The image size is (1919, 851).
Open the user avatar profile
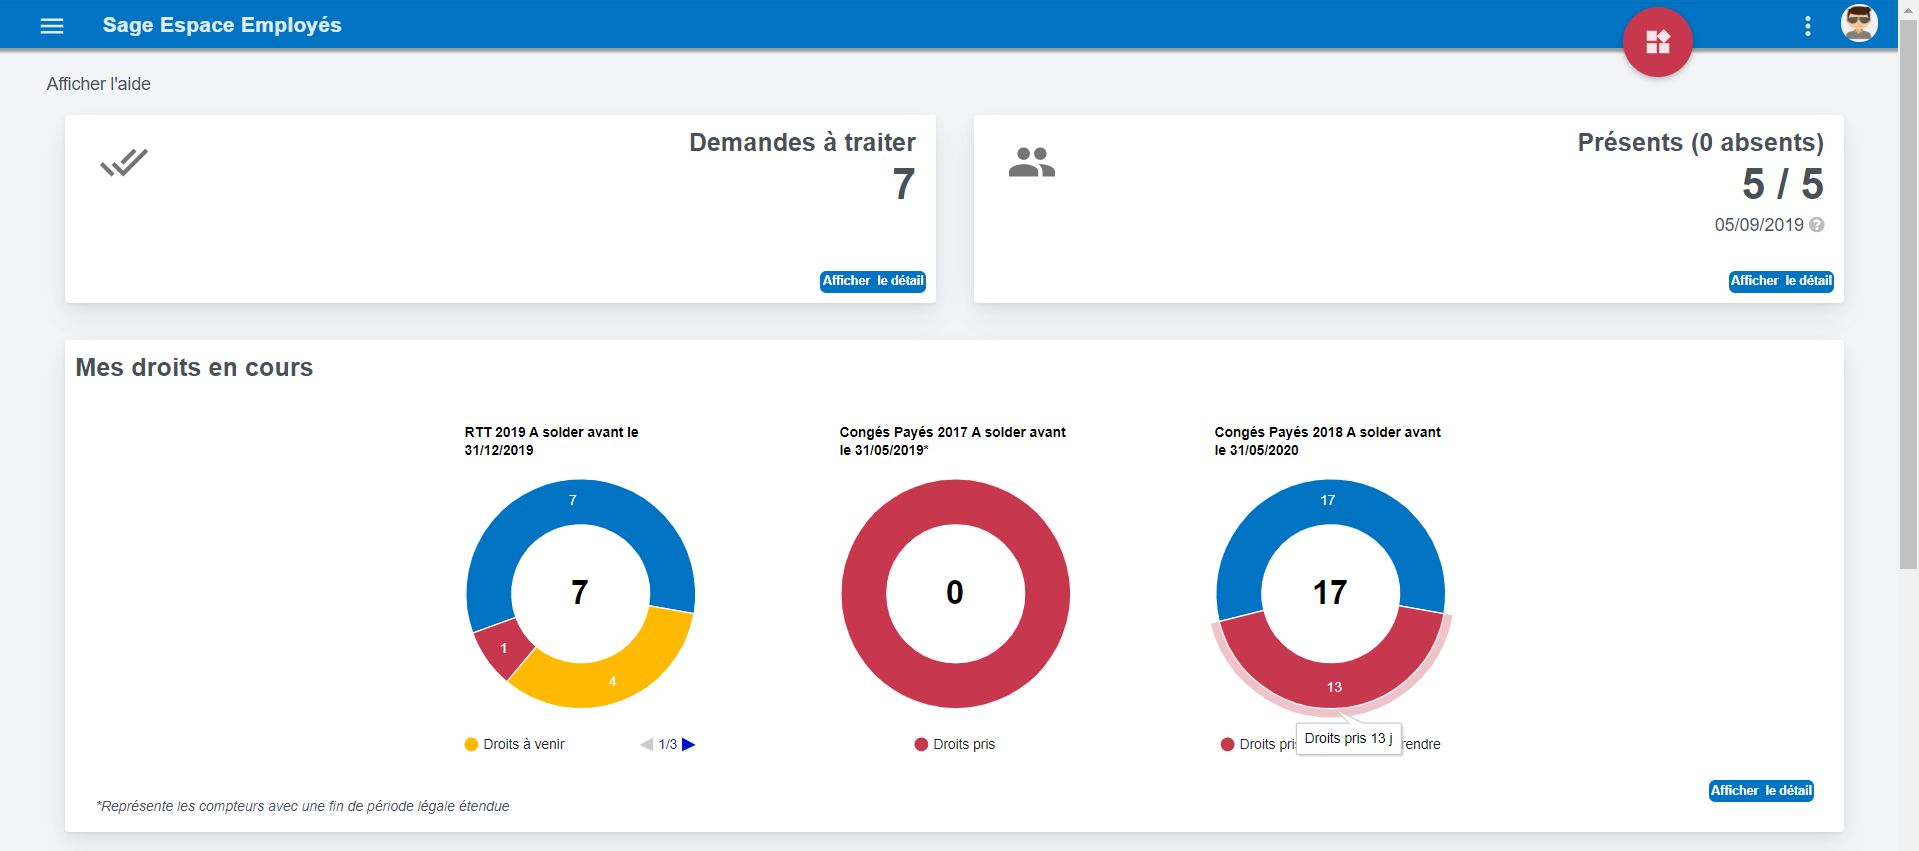click(1858, 24)
